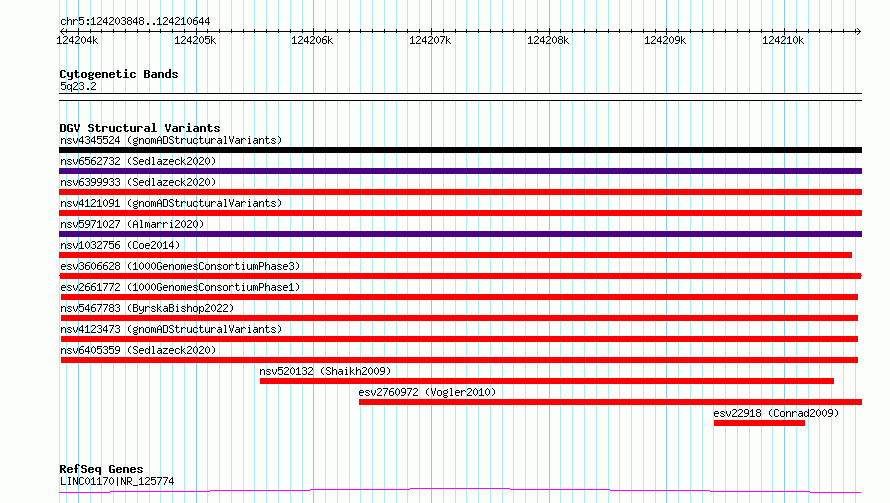Open nsv4121091 gnomAD variant label

pos(171,203)
